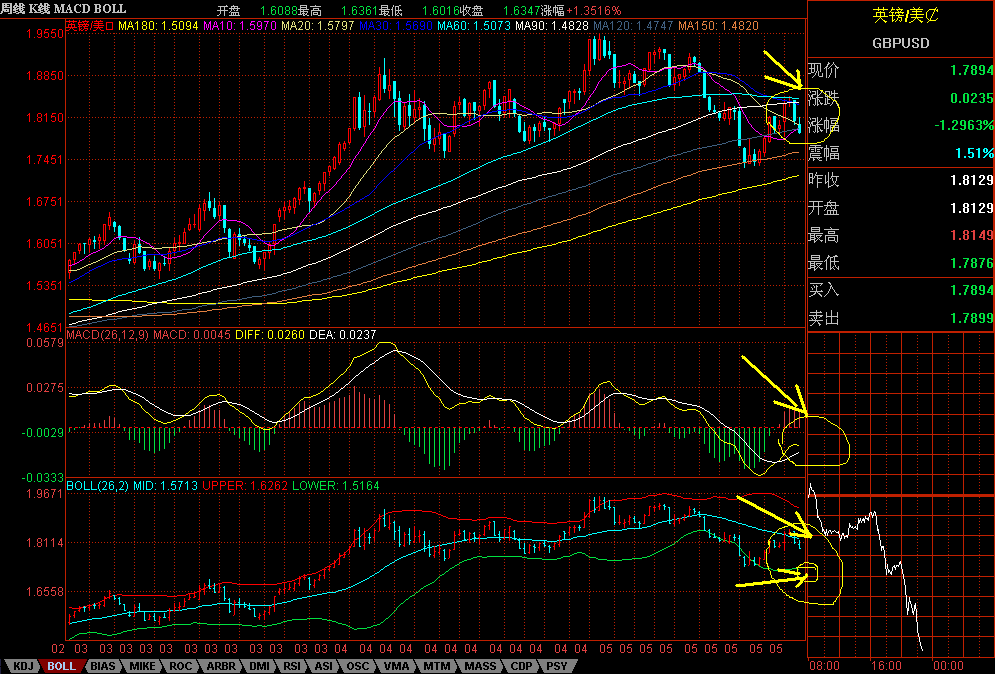Select the ROC indicator tab
Screen dimensions: 995x674
pos(180,666)
